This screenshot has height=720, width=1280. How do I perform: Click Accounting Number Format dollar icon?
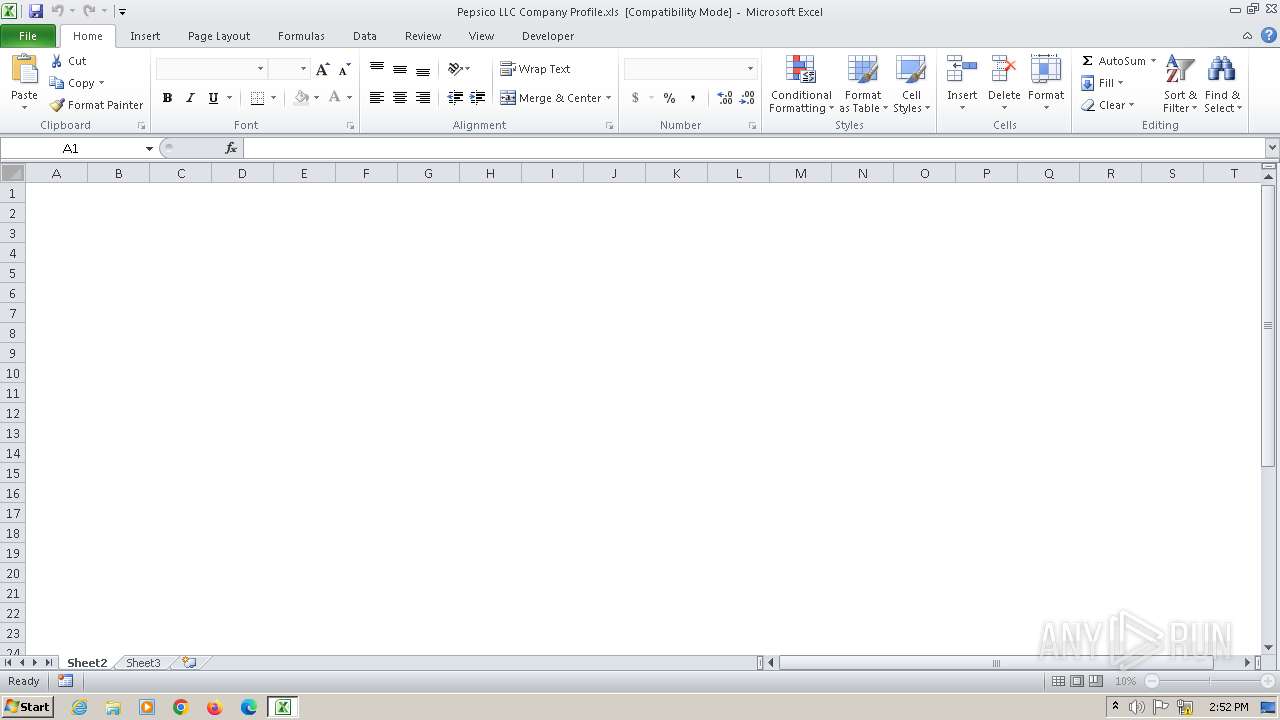(635, 98)
